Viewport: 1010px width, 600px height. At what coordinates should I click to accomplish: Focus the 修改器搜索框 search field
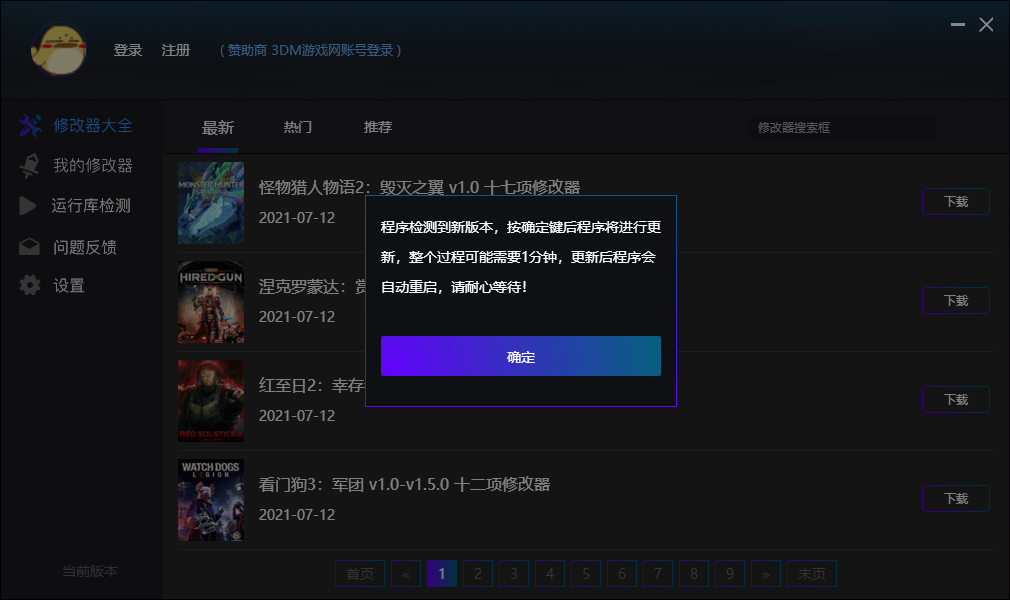coord(843,128)
